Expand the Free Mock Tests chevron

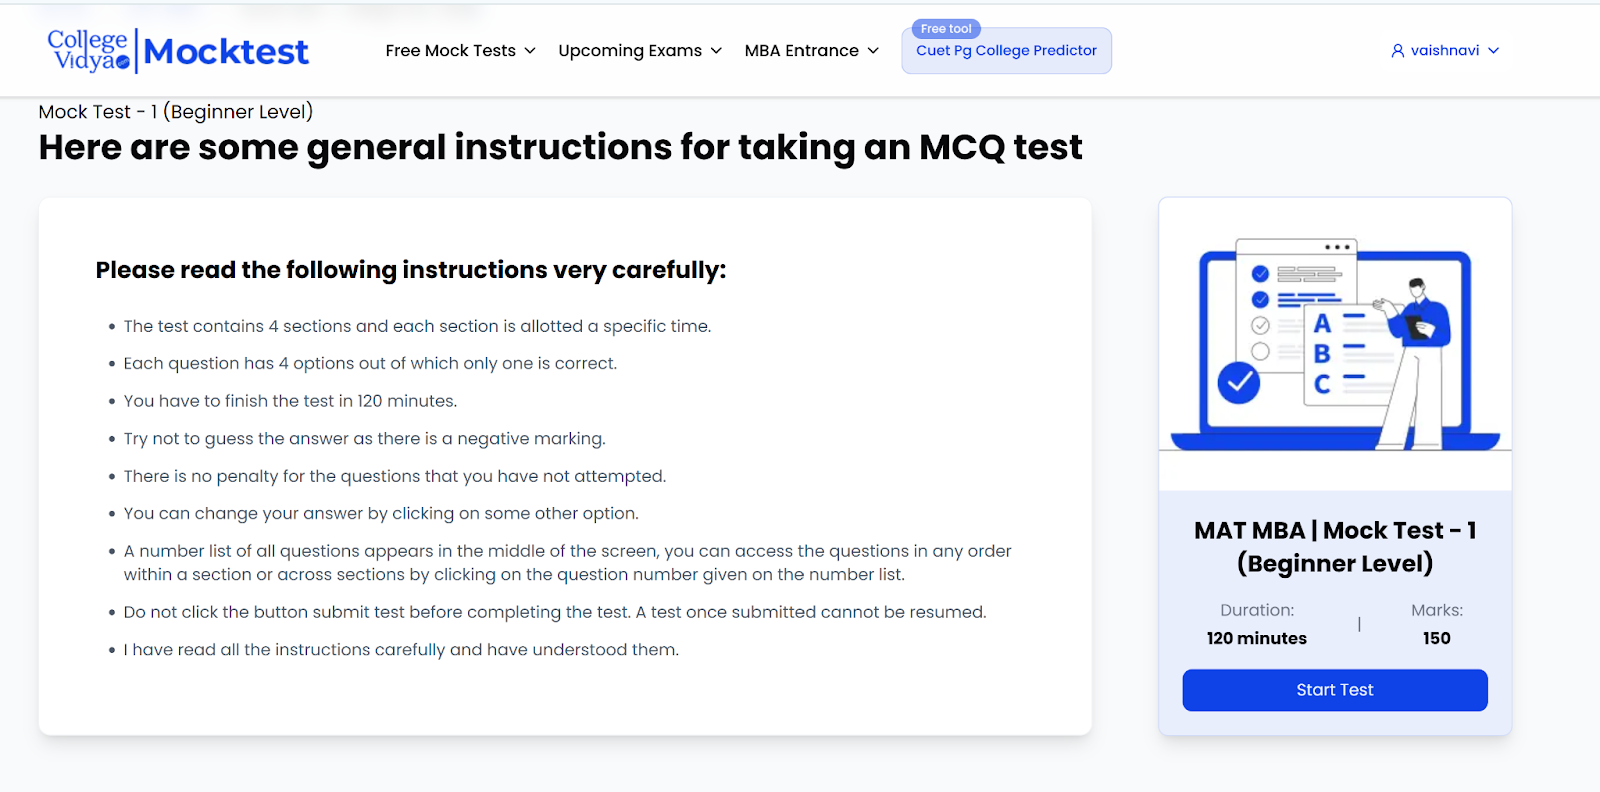tap(530, 51)
